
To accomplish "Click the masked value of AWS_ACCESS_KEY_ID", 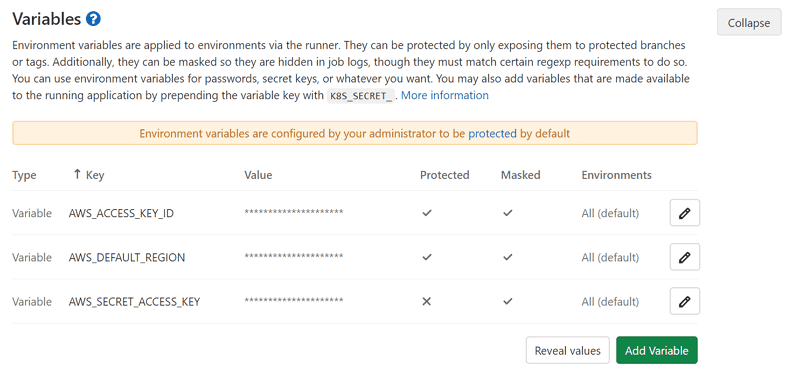I will (294, 212).
